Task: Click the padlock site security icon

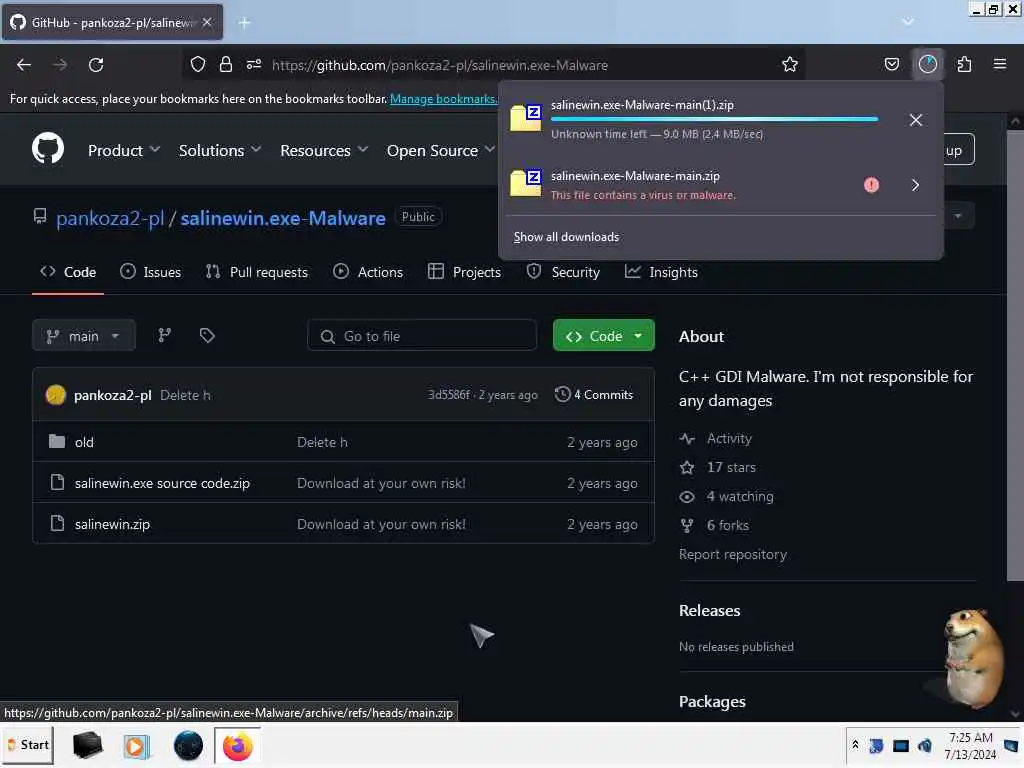Action: pos(226,65)
